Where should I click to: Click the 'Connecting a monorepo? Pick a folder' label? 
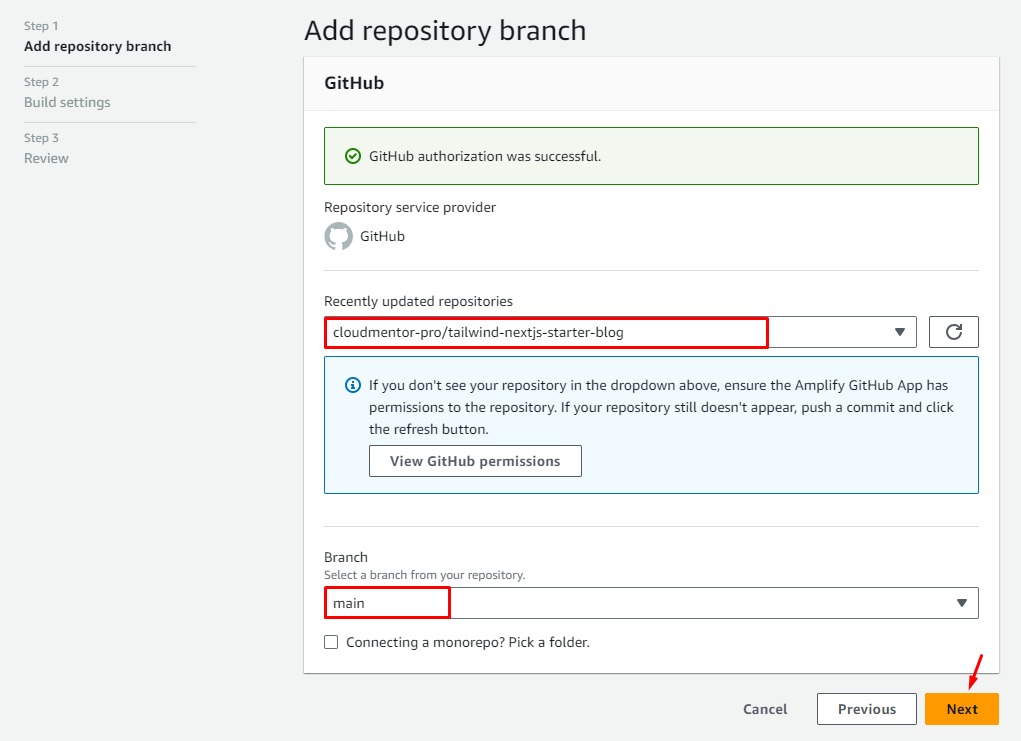tap(467, 642)
